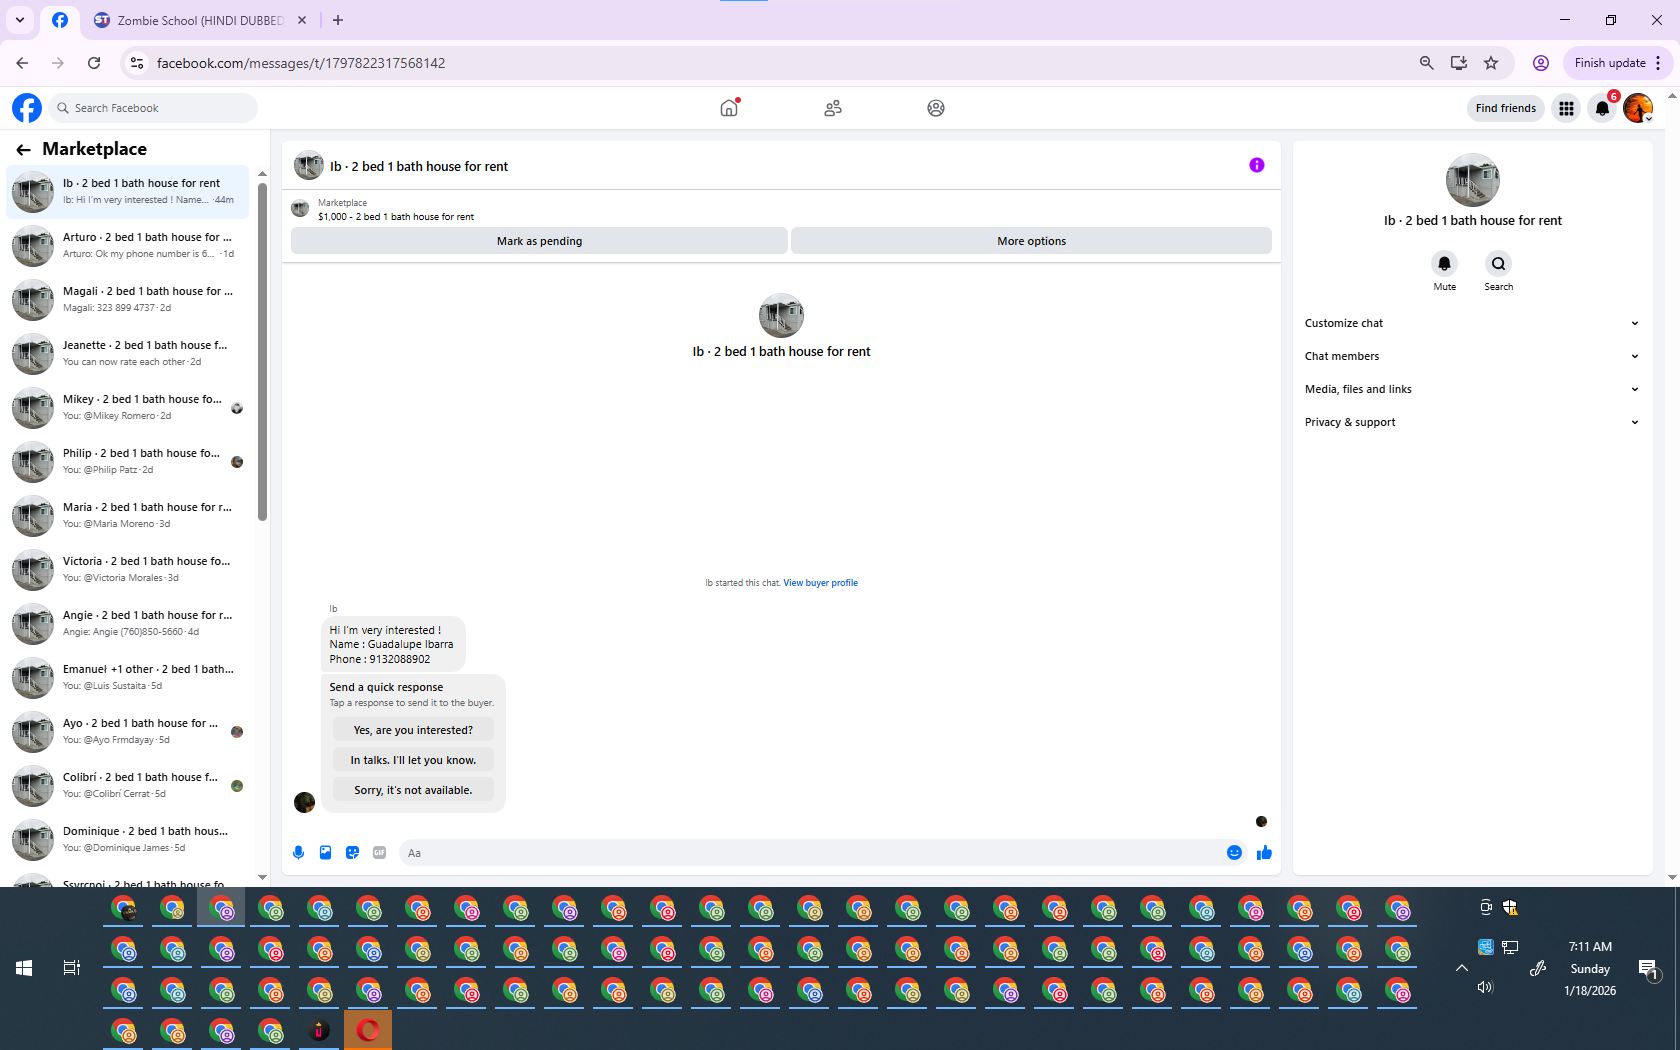Image resolution: width=1680 pixels, height=1050 pixels.
Task: Open Chrome zoom magnifier icon
Action: (x=1427, y=63)
